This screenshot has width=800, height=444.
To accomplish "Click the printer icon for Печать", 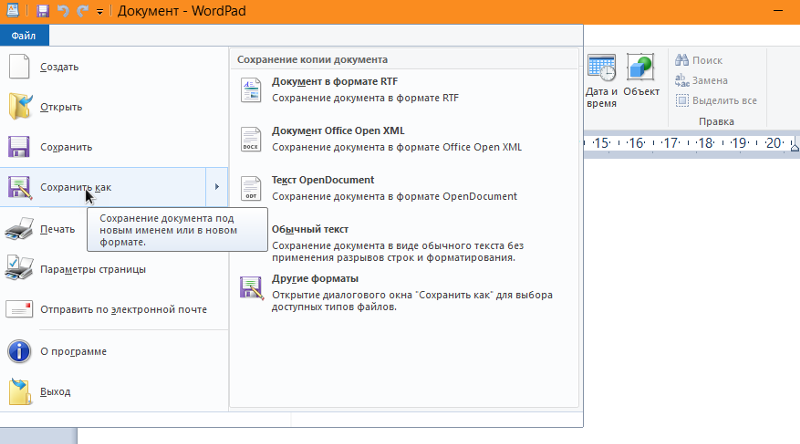I will click(x=19, y=229).
